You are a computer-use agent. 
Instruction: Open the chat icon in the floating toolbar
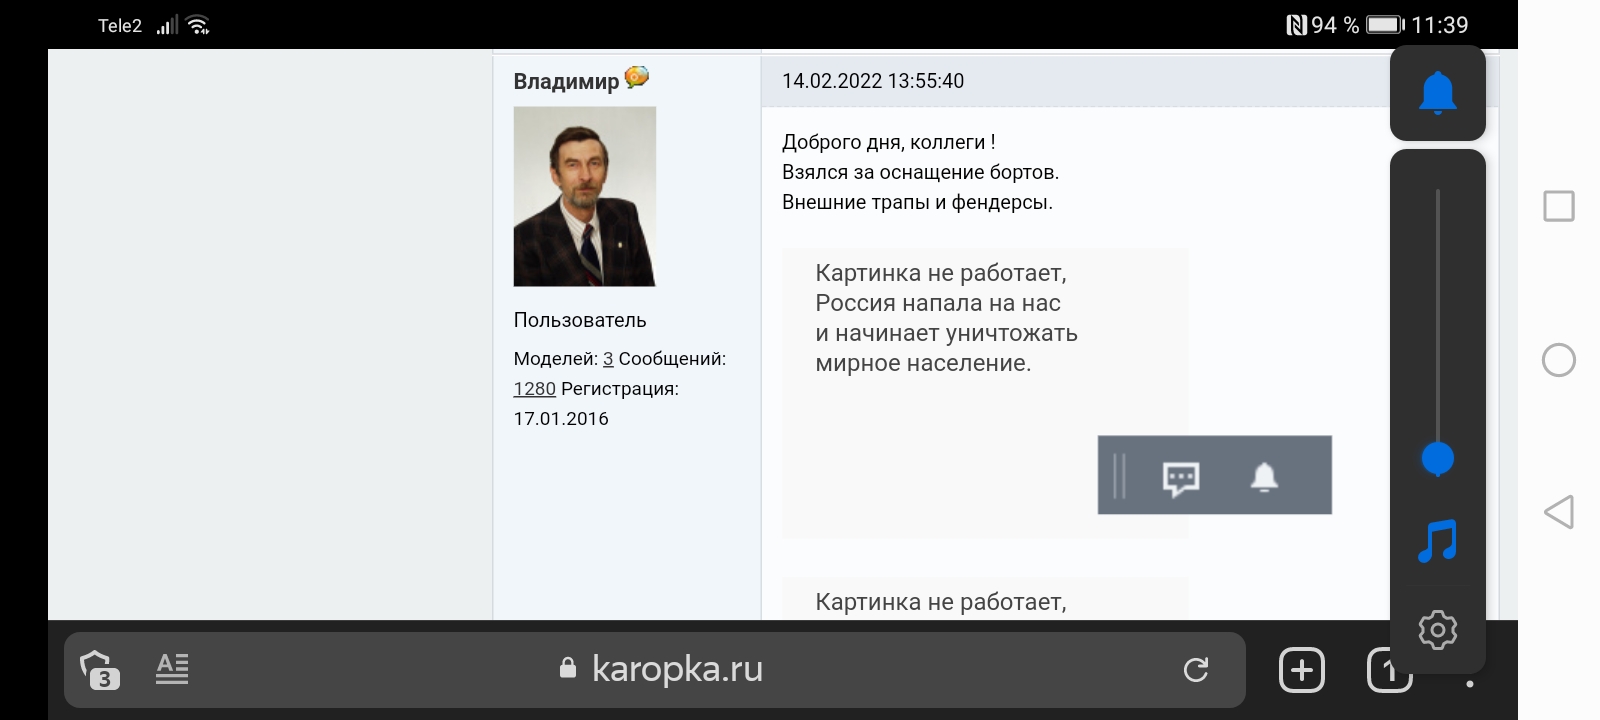[1181, 477]
